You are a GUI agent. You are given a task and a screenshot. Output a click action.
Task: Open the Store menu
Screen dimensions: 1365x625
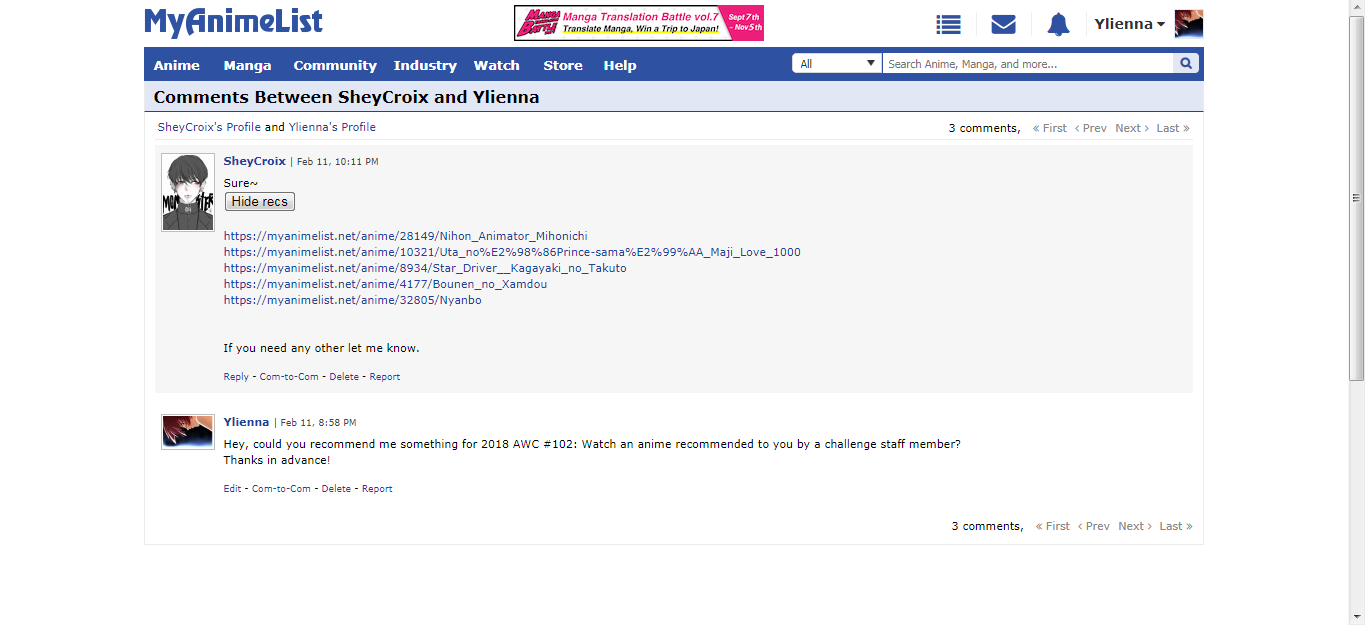(x=563, y=65)
